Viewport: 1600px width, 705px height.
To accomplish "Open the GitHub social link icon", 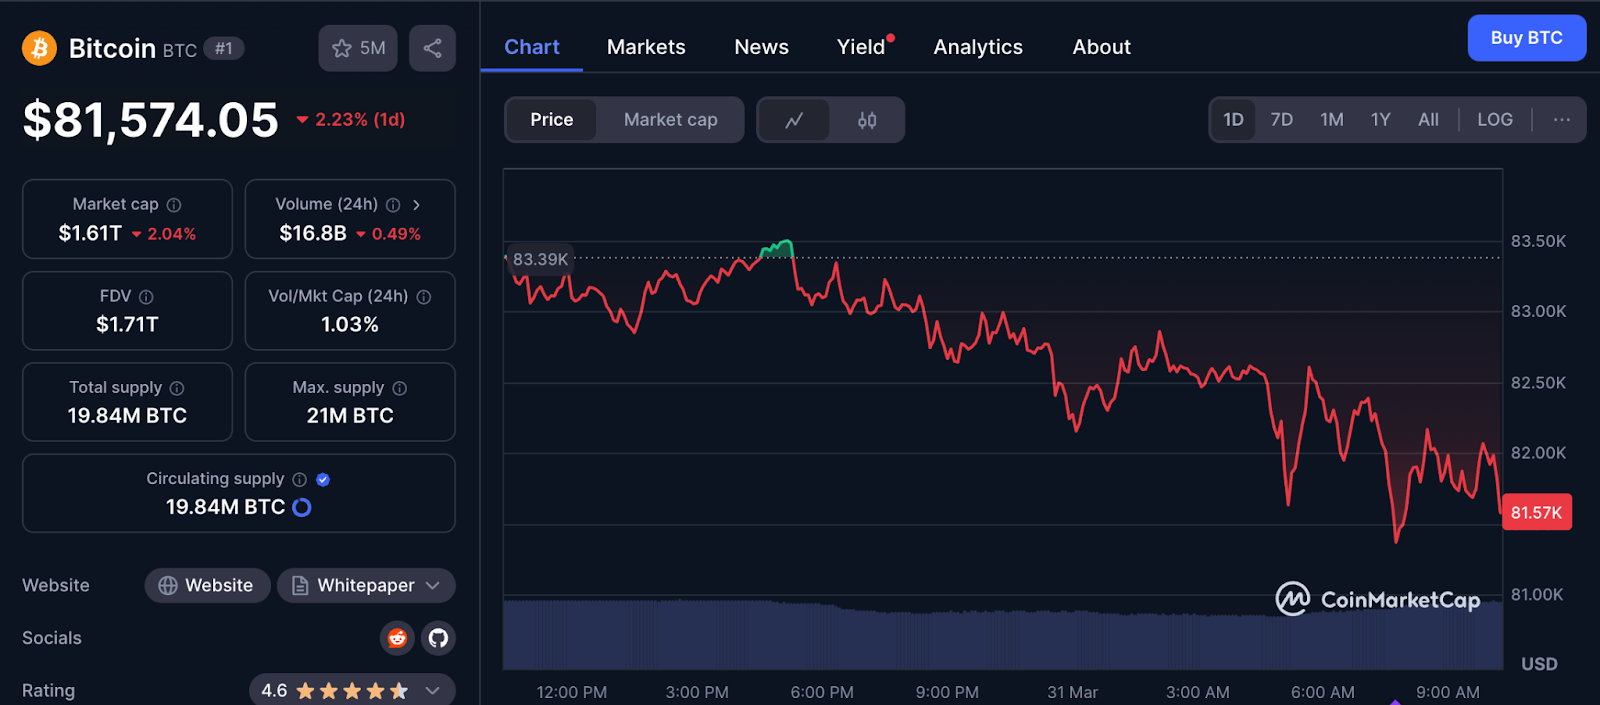I will coord(438,638).
